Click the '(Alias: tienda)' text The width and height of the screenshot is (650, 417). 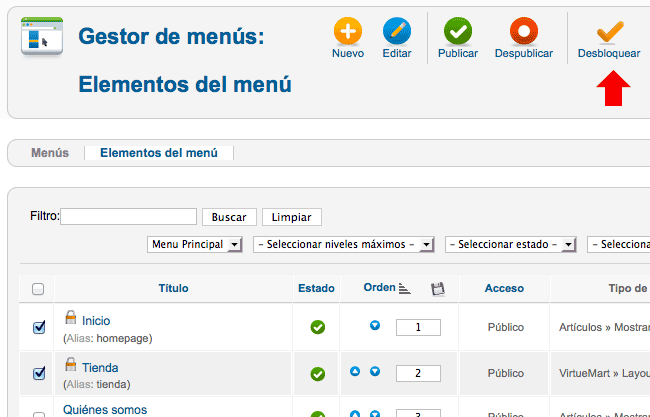97,385
